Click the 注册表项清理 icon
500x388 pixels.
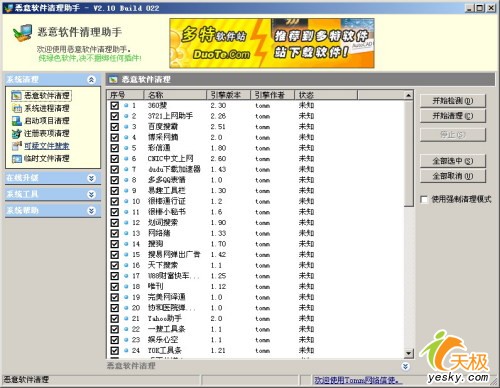click(17, 133)
